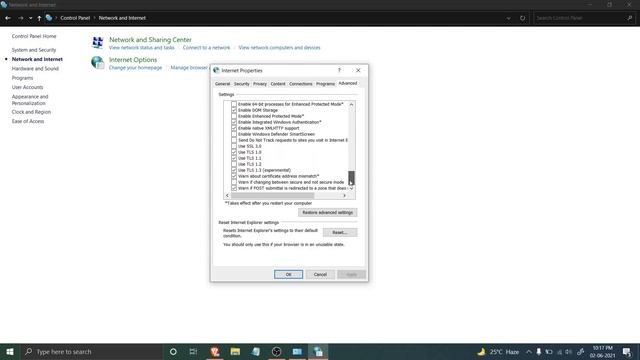Image resolution: width=640 pixels, height=360 pixels.
Task: Toggle Use TLS 1.1 checkbox
Action: click(234, 158)
